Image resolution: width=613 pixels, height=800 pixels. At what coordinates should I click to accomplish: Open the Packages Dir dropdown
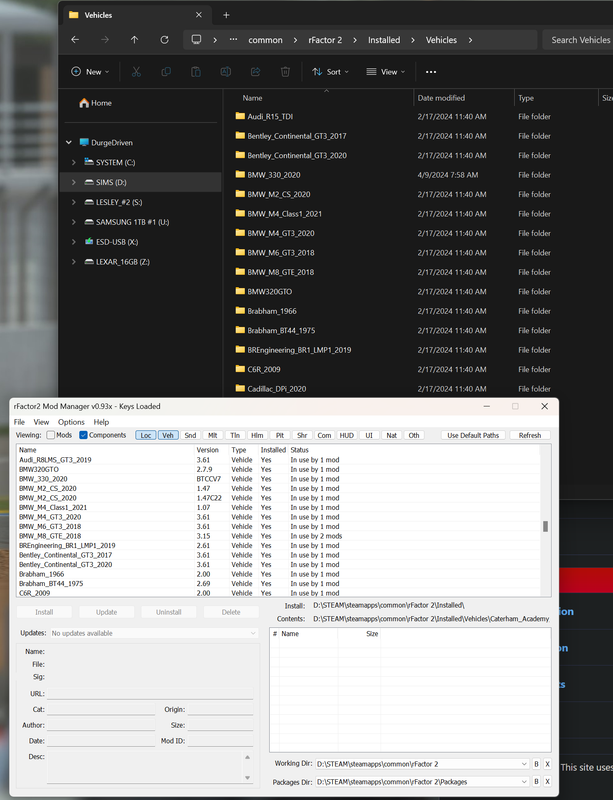tap(524, 782)
